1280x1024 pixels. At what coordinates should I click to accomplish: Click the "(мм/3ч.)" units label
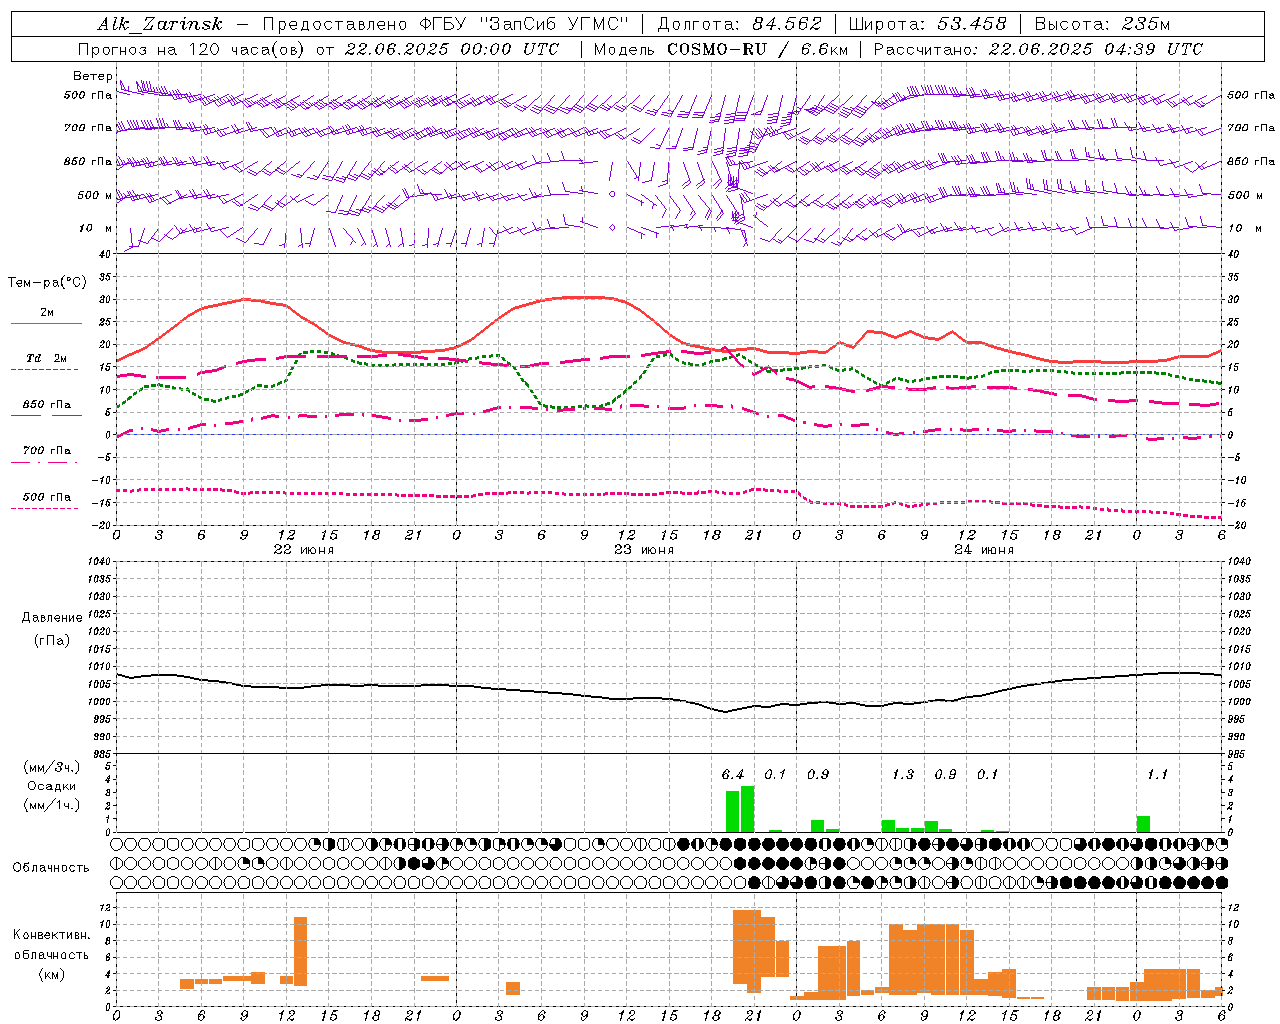(x=52, y=768)
